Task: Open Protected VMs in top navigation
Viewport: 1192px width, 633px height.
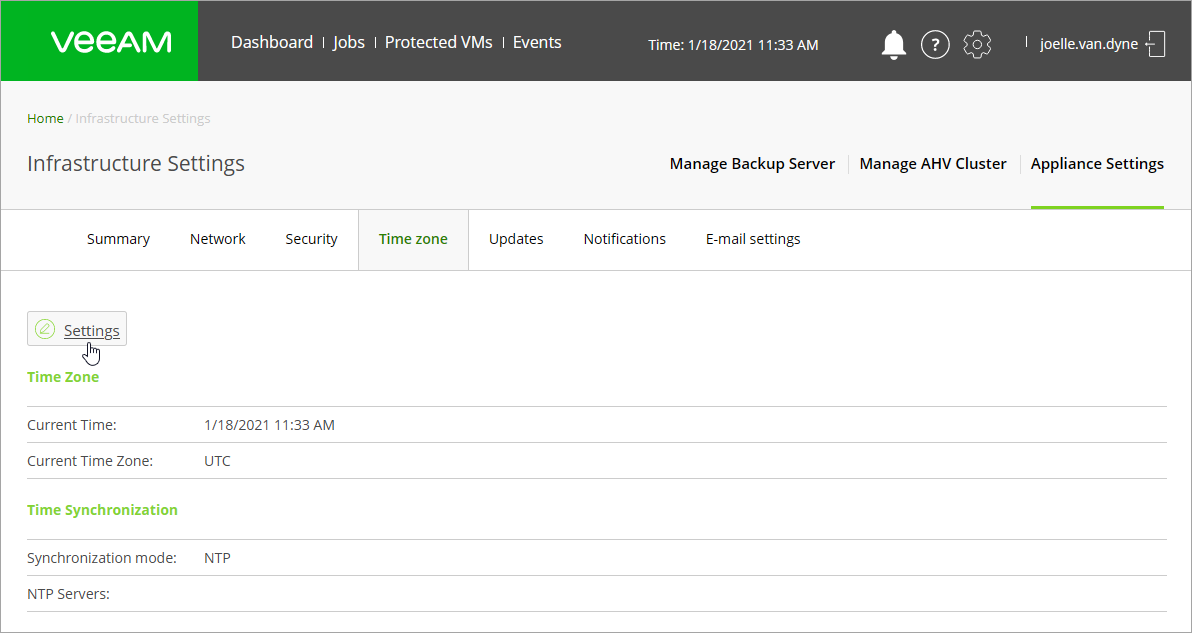Action: click(x=439, y=43)
